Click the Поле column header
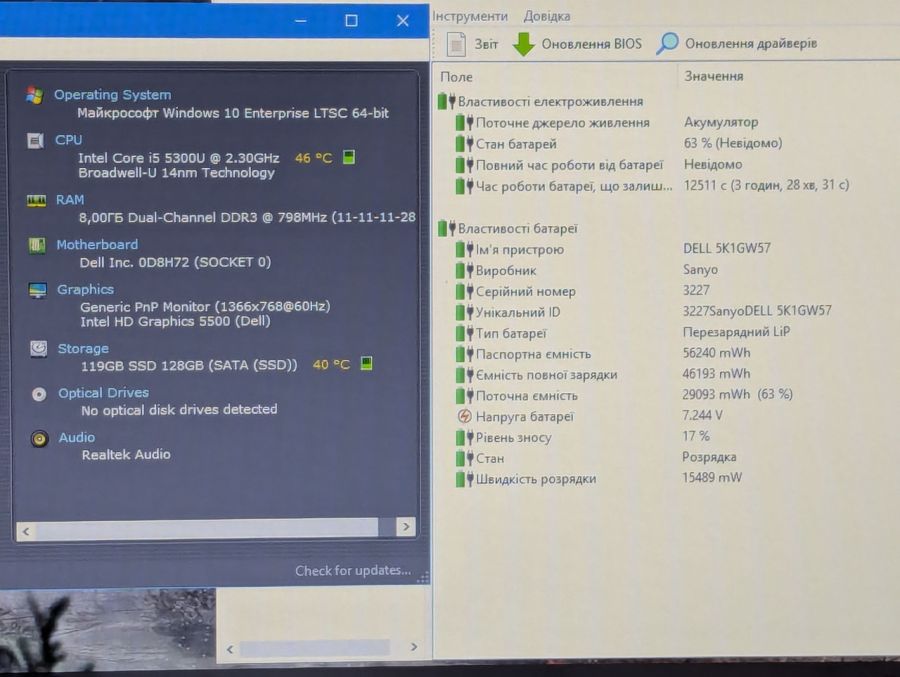Screen dimensions: 900x677 pyautogui.click(x=456, y=77)
